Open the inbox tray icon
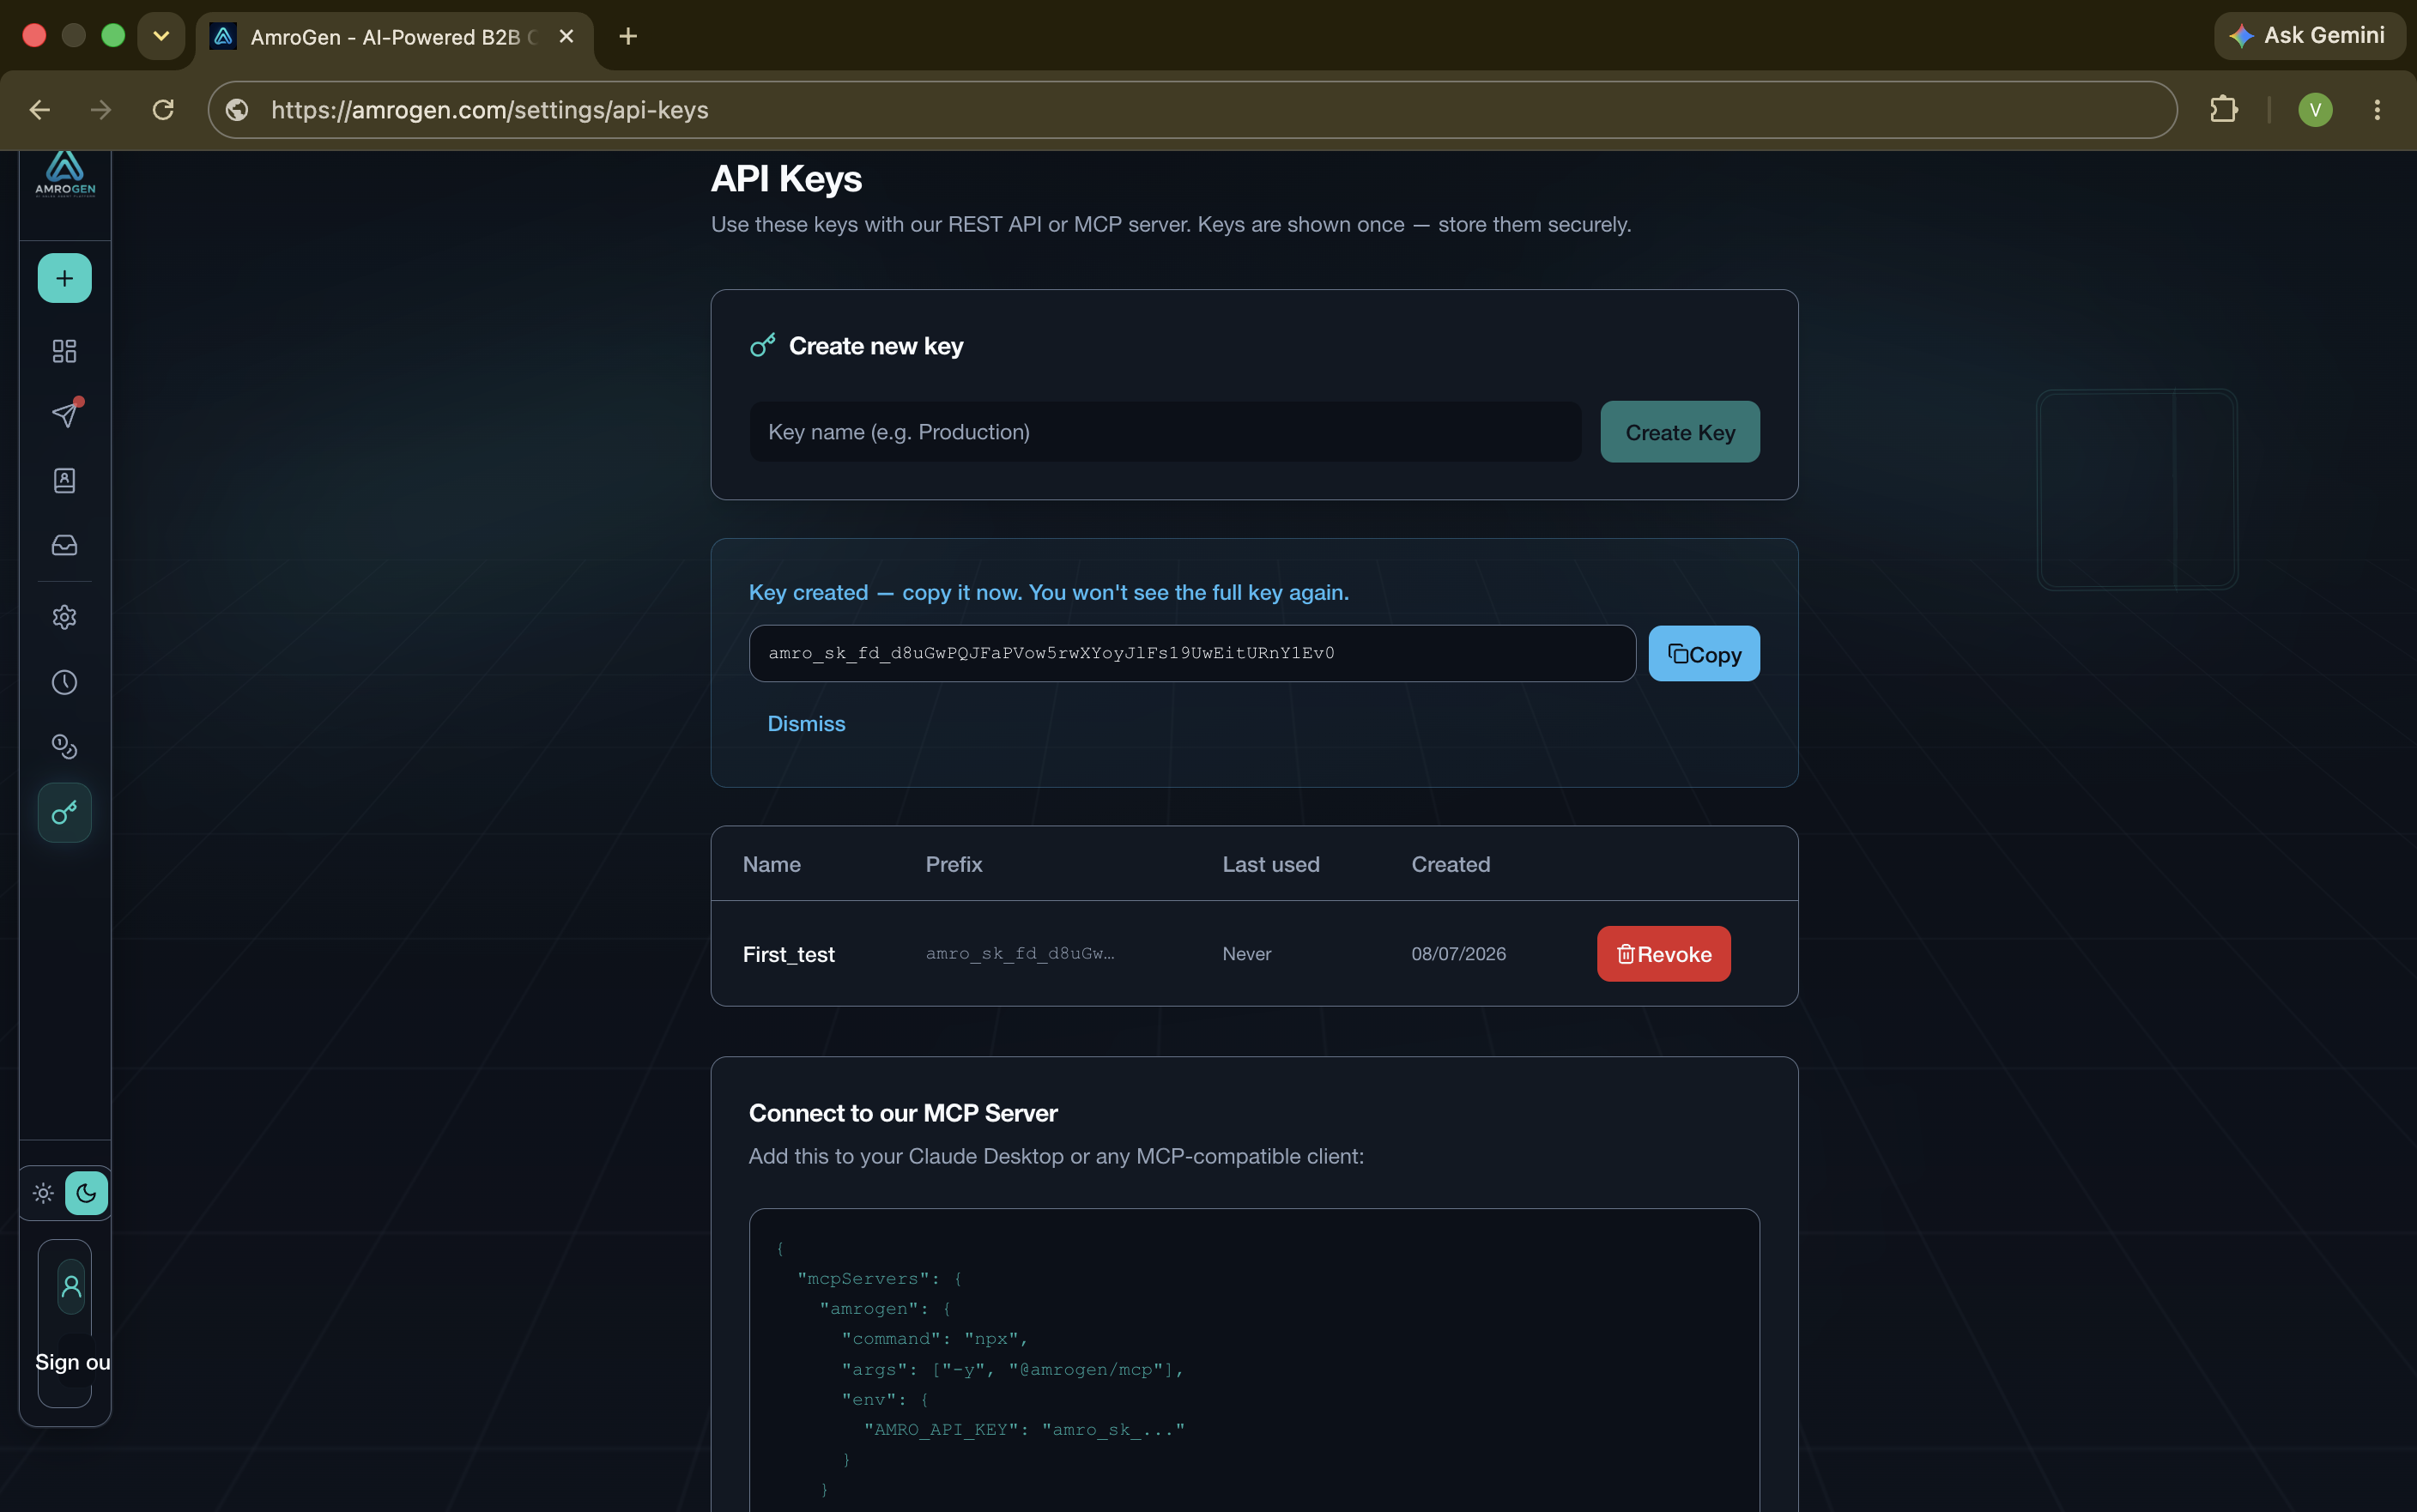Image resolution: width=2417 pixels, height=1512 pixels. 65,545
